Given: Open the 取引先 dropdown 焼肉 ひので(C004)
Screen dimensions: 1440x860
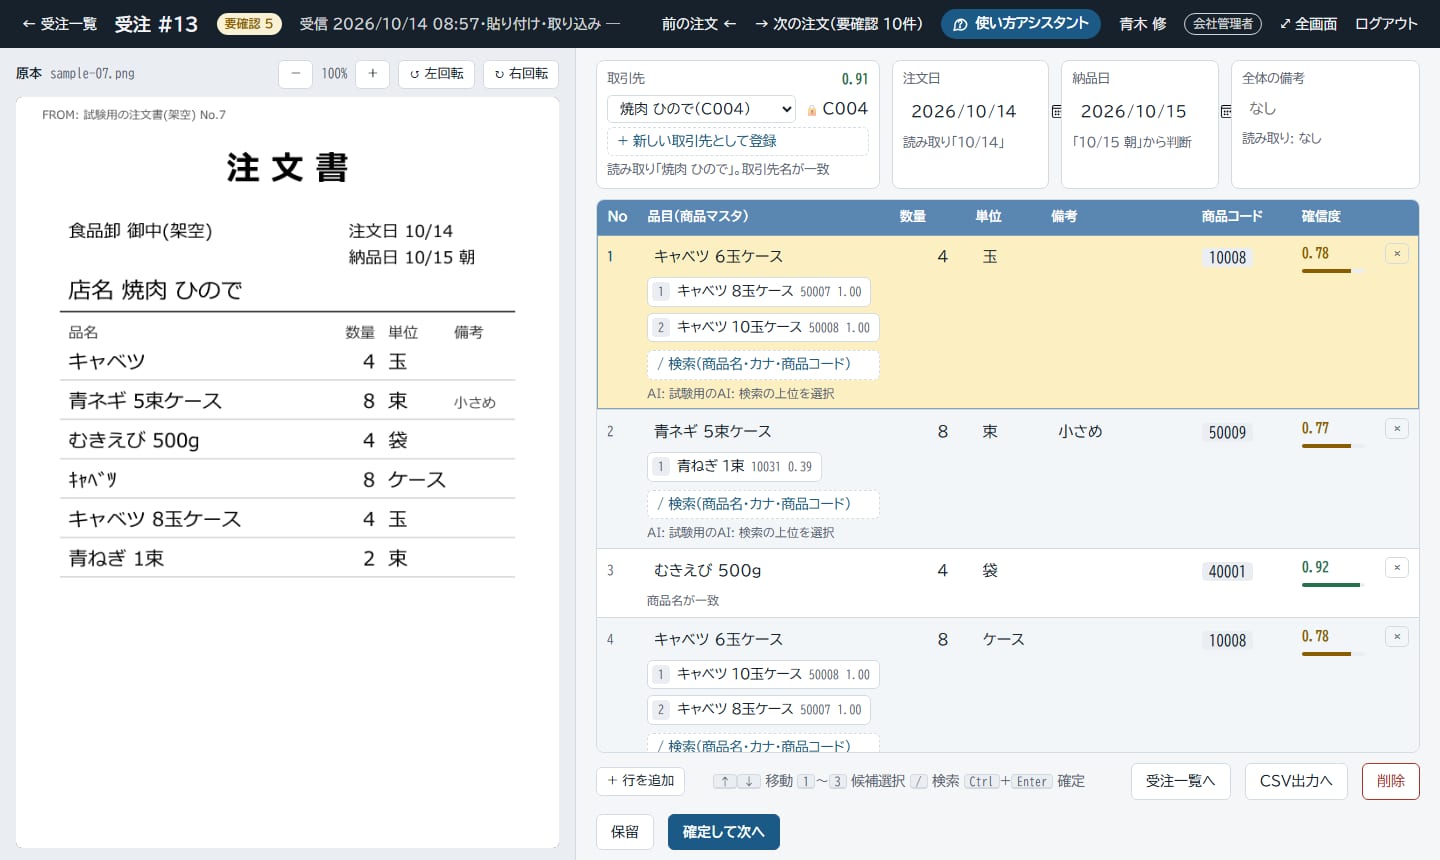Looking at the screenshot, I should [x=702, y=109].
